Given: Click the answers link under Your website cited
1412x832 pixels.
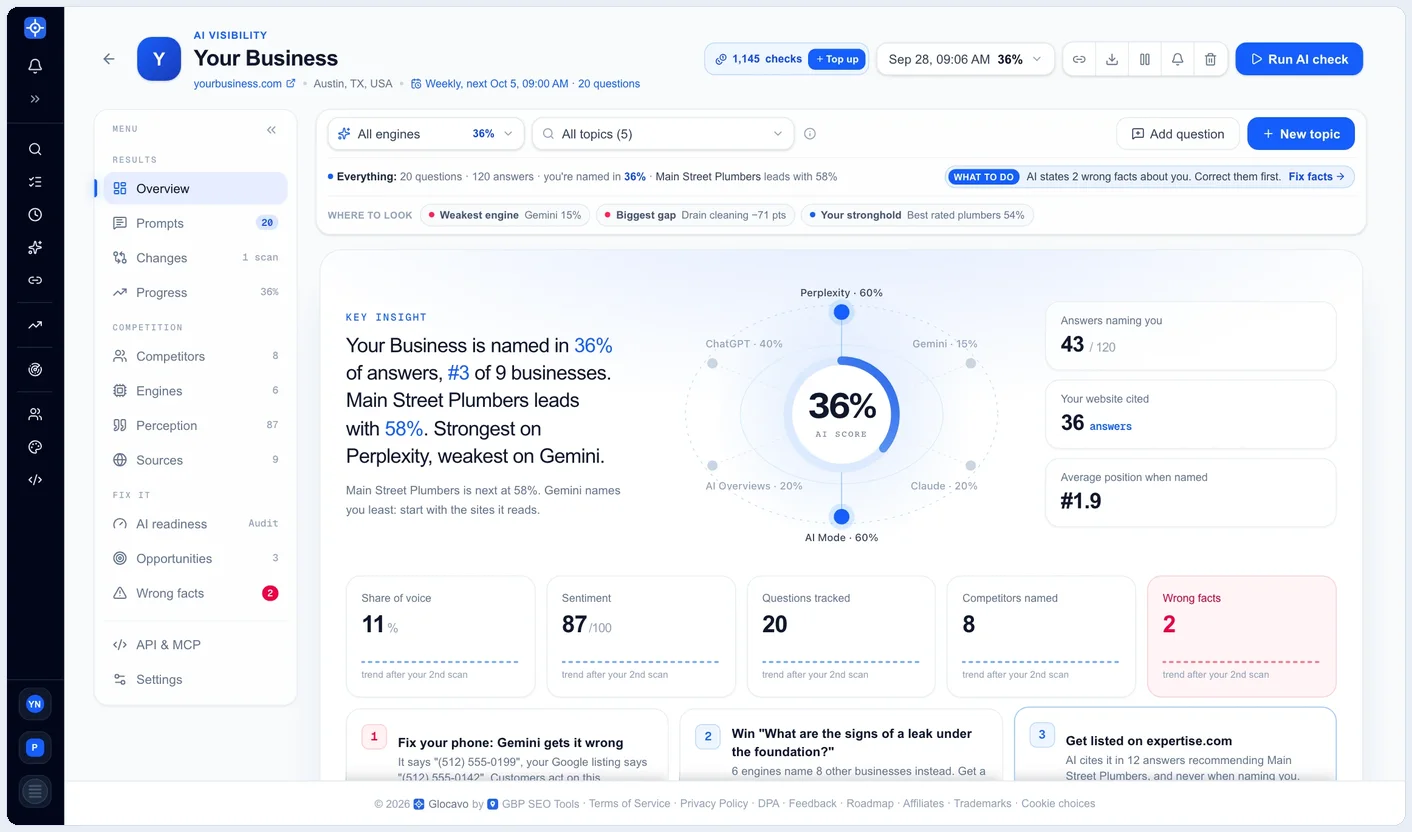Looking at the screenshot, I should tap(1111, 426).
